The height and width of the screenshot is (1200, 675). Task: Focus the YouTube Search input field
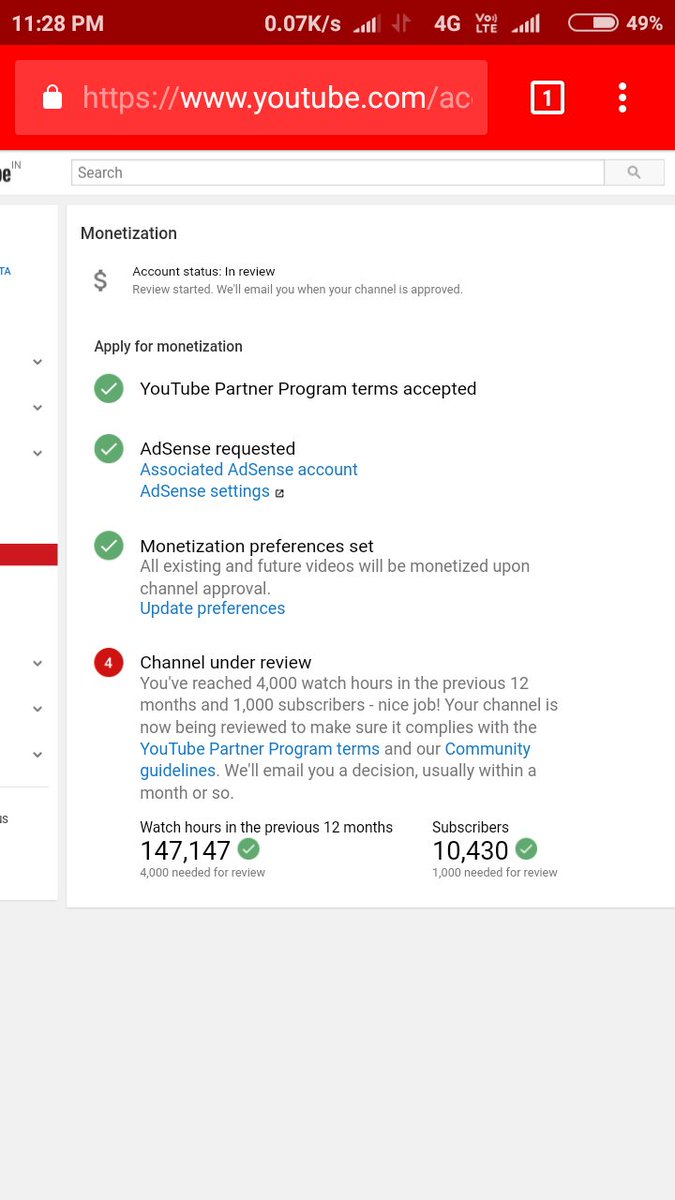tap(338, 172)
